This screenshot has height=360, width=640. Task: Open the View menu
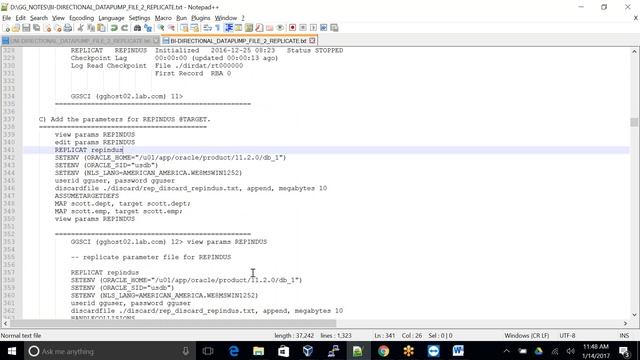tap(58, 18)
